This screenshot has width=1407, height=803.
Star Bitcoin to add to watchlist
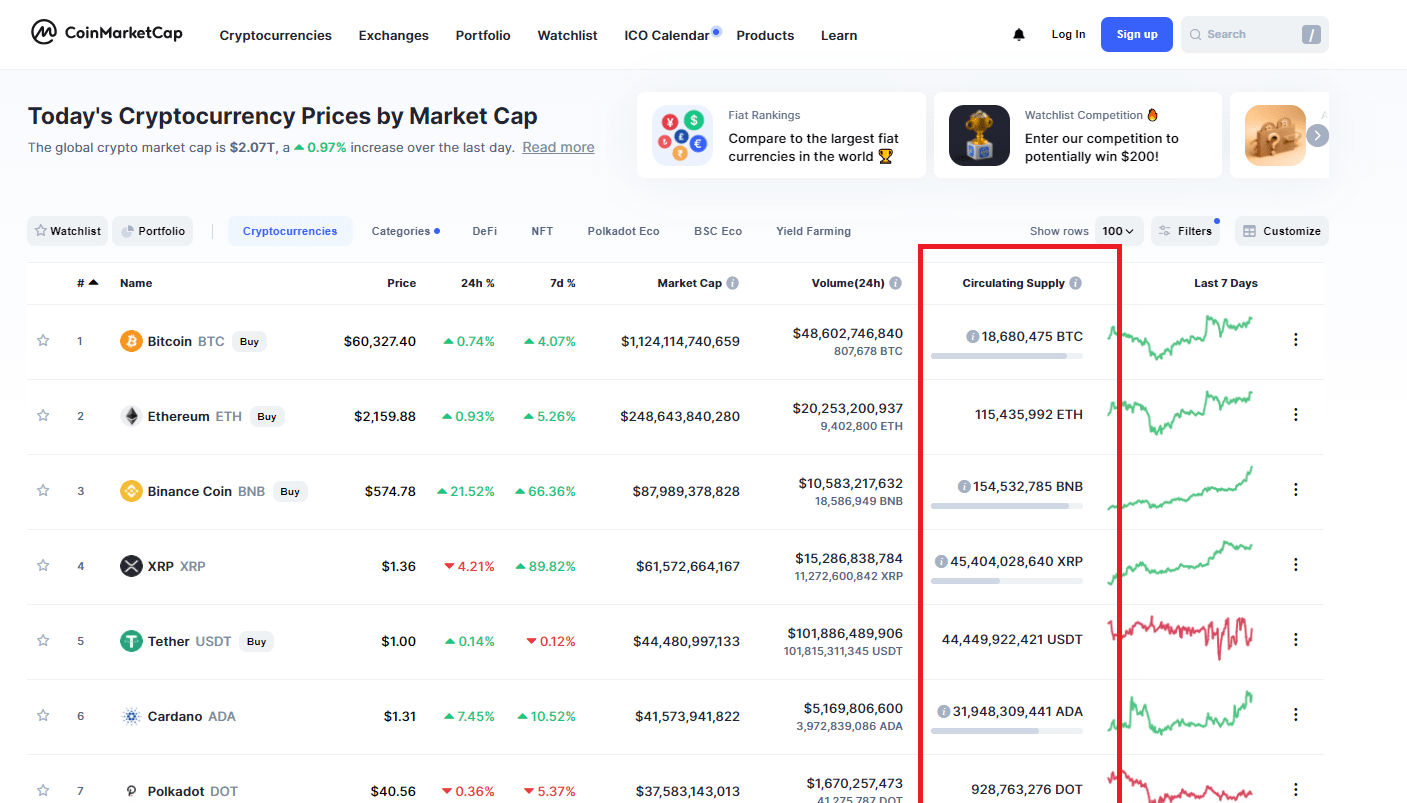click(x=43, y=340)
